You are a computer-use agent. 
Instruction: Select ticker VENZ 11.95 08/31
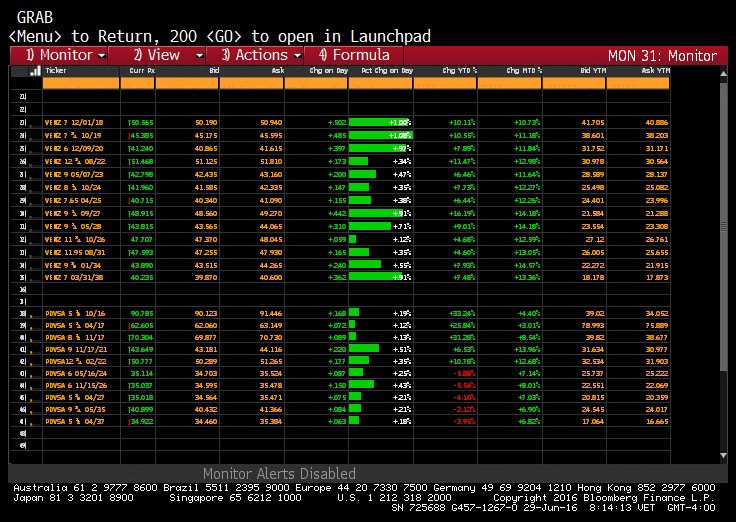75,253
